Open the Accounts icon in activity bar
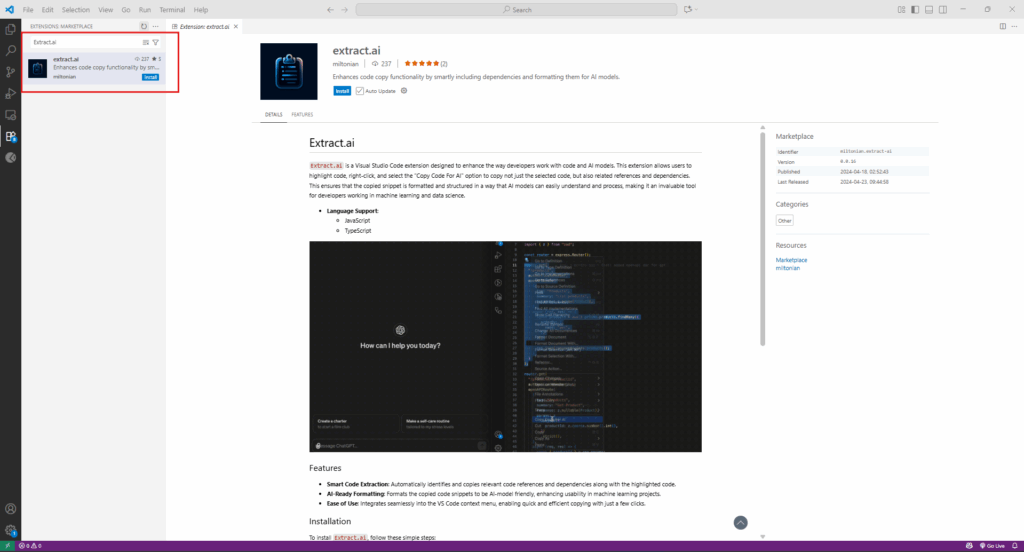This screenshot has height=552, width=1024. 11,509
